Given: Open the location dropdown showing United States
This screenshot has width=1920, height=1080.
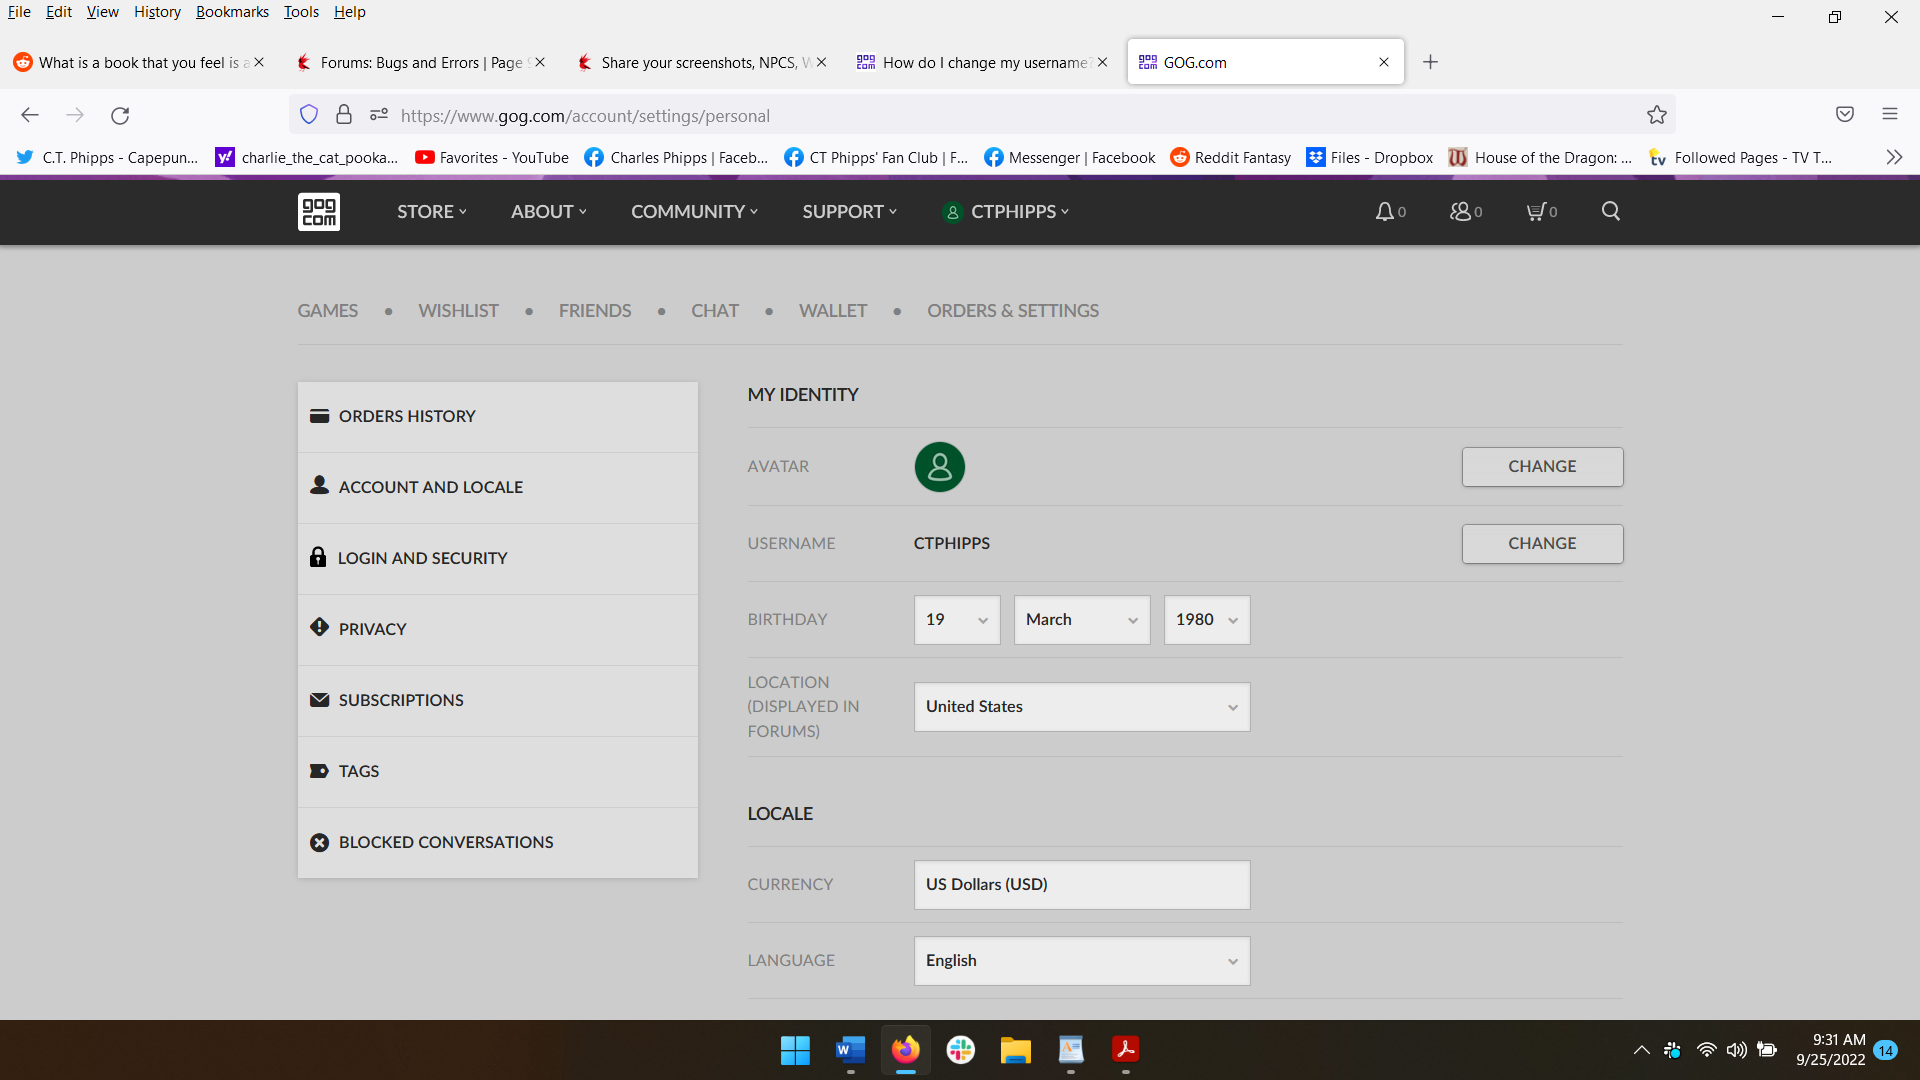Looking at the screenshot, I should (x=1082, y=707).
